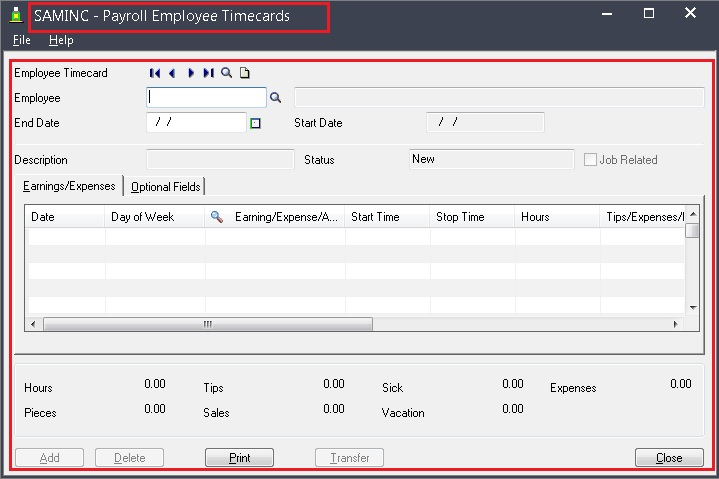This screenshot has width=719, height=479.
Task: Select the Earnings/Expenses tab
Action: 69,187
